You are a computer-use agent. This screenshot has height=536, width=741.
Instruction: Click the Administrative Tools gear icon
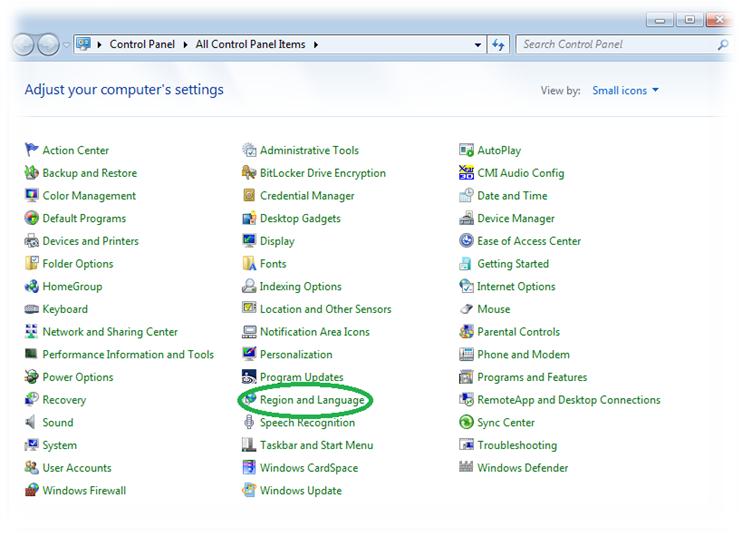click(x=249, y=150)
